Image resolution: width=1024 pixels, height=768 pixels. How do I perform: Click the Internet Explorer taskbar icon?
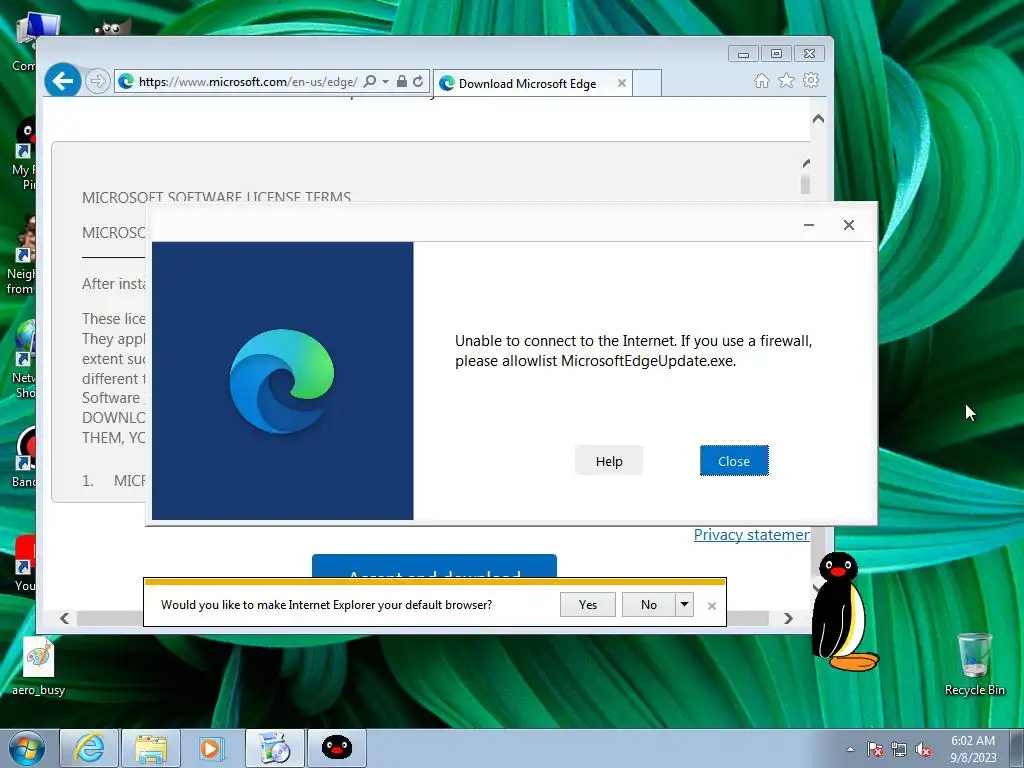coord(89,748)
